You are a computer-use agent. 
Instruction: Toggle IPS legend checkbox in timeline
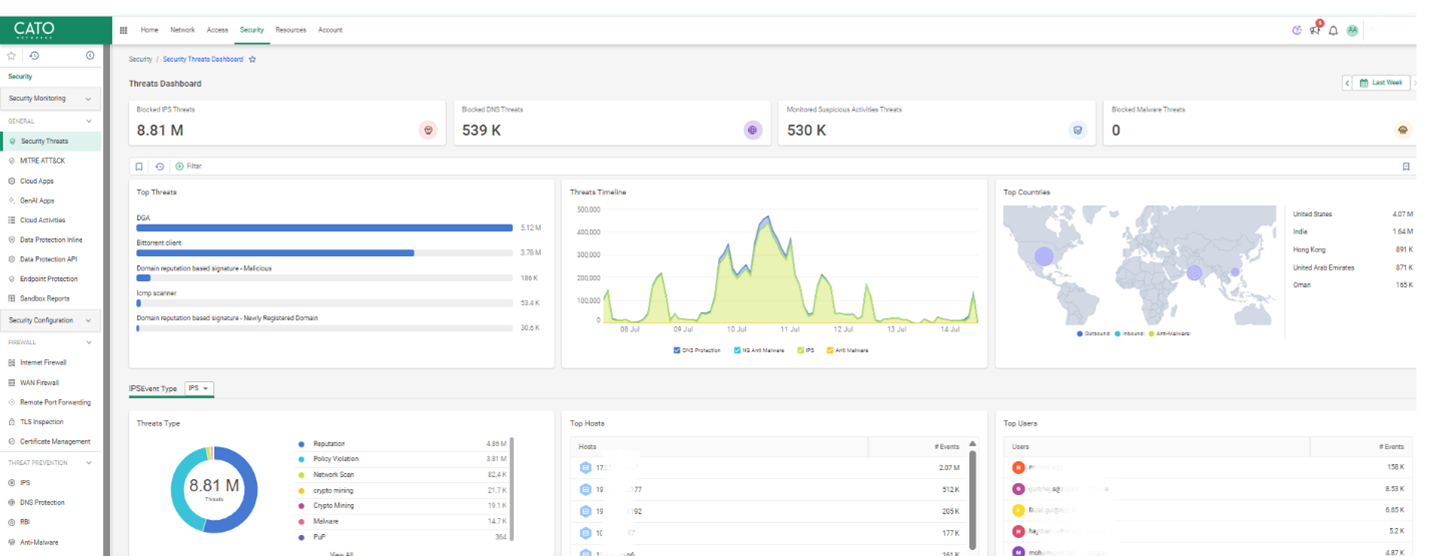coord(800,351)
